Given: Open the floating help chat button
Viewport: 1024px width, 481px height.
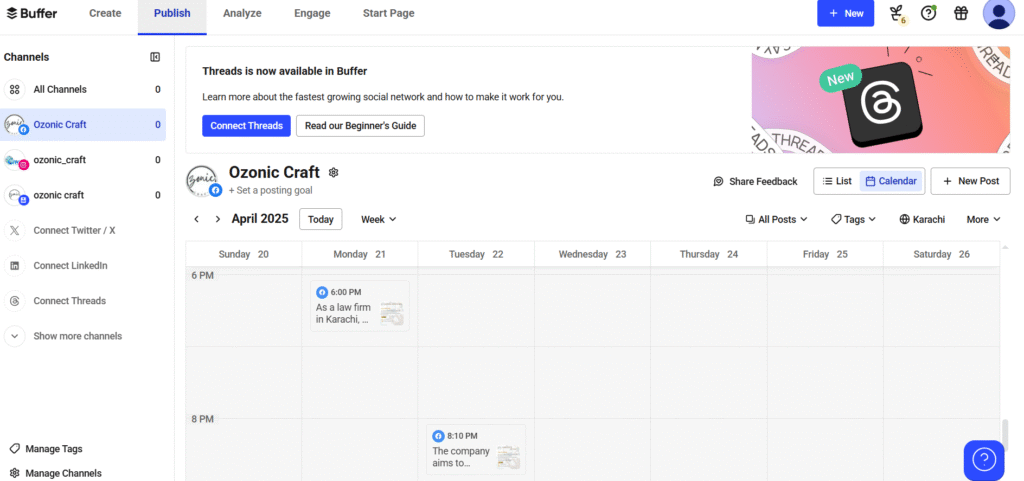Looking at the screenshot, I should point(983,459).
